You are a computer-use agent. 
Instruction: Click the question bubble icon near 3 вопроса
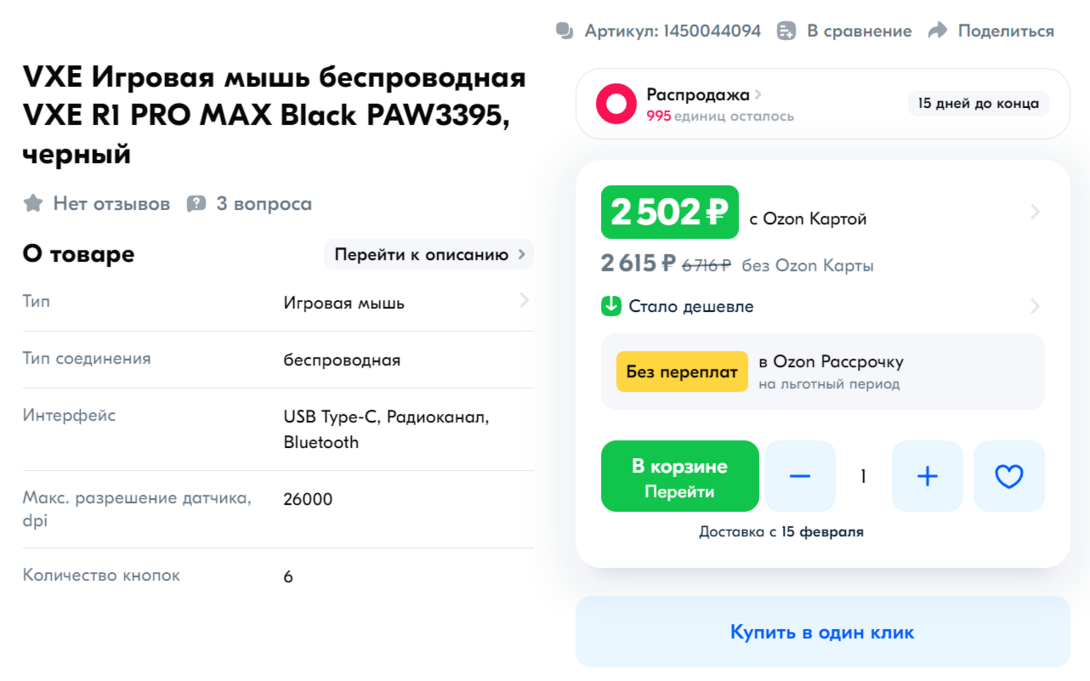pyautogui.click(x=197, y=204)
